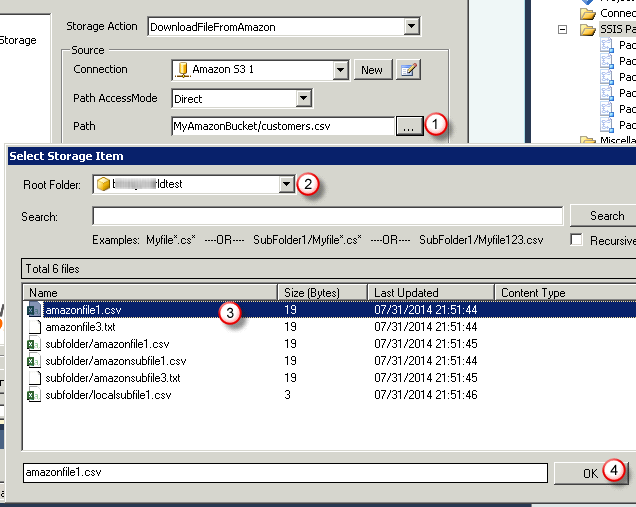Click the icon of subfolder/localsubfile1.csv
636x507 pixels.
click(34, 395)
